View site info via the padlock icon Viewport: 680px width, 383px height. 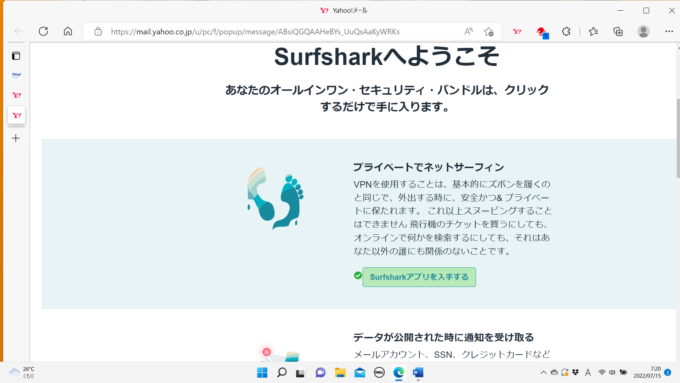[x=98, y=31]
